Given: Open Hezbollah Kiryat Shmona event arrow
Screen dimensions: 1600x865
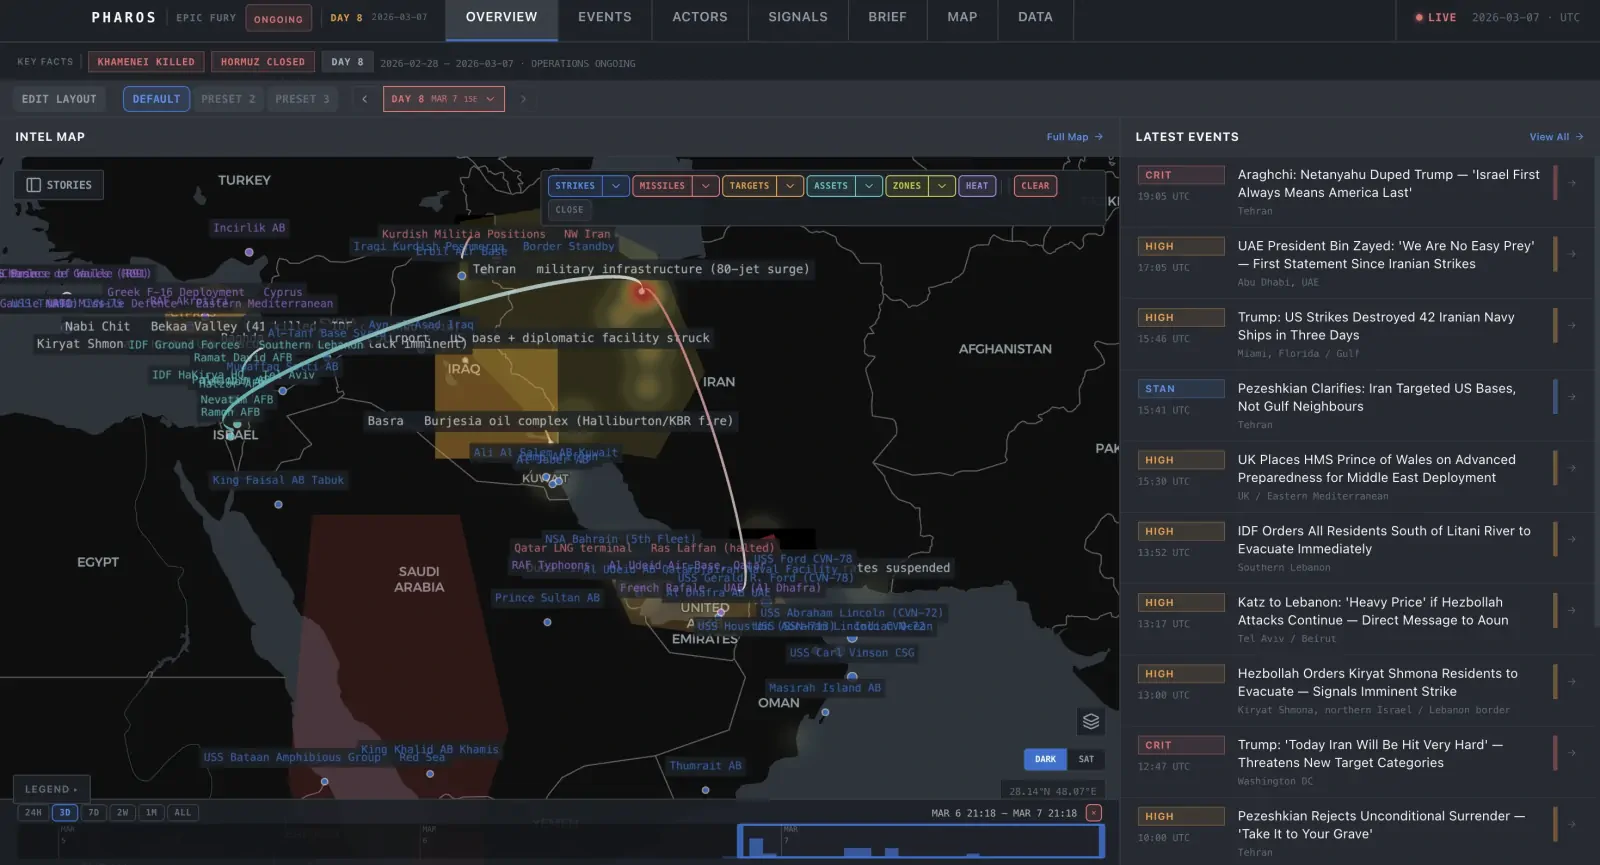Looking at the screenshot, I should 1573,682.
